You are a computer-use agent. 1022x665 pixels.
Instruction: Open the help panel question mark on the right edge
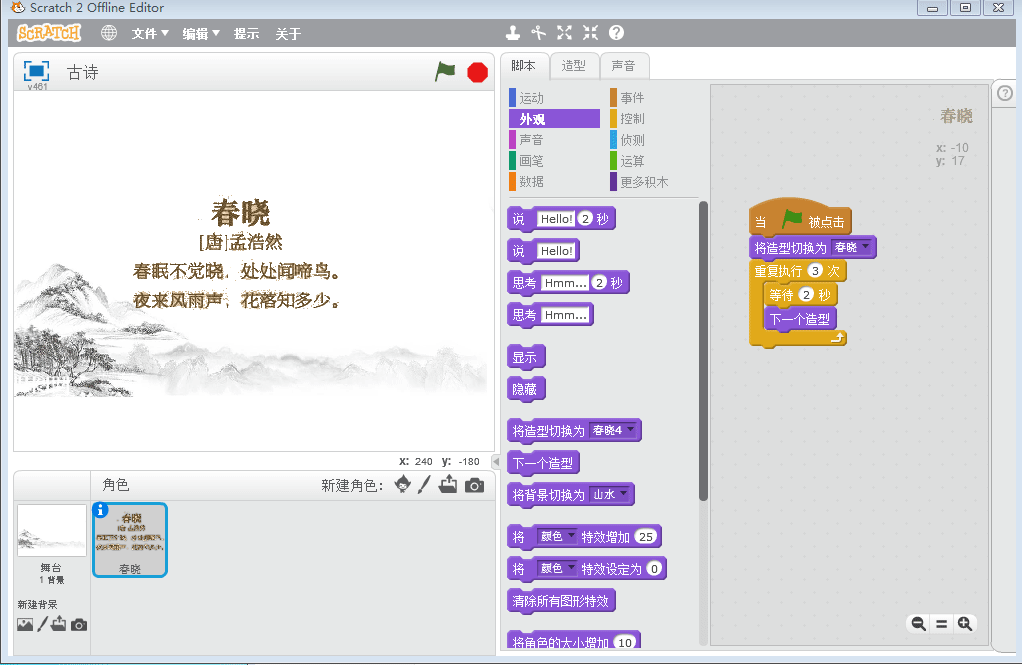1005,93
